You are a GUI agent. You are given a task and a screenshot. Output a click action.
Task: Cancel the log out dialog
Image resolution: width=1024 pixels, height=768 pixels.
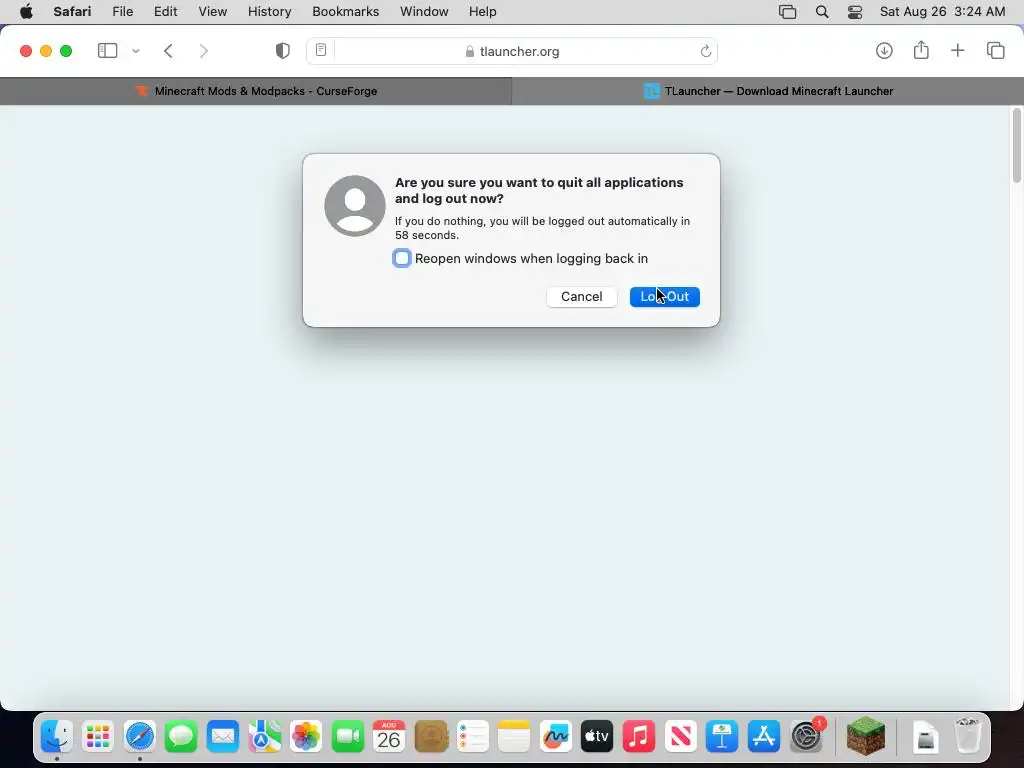[x=581, y=296]
